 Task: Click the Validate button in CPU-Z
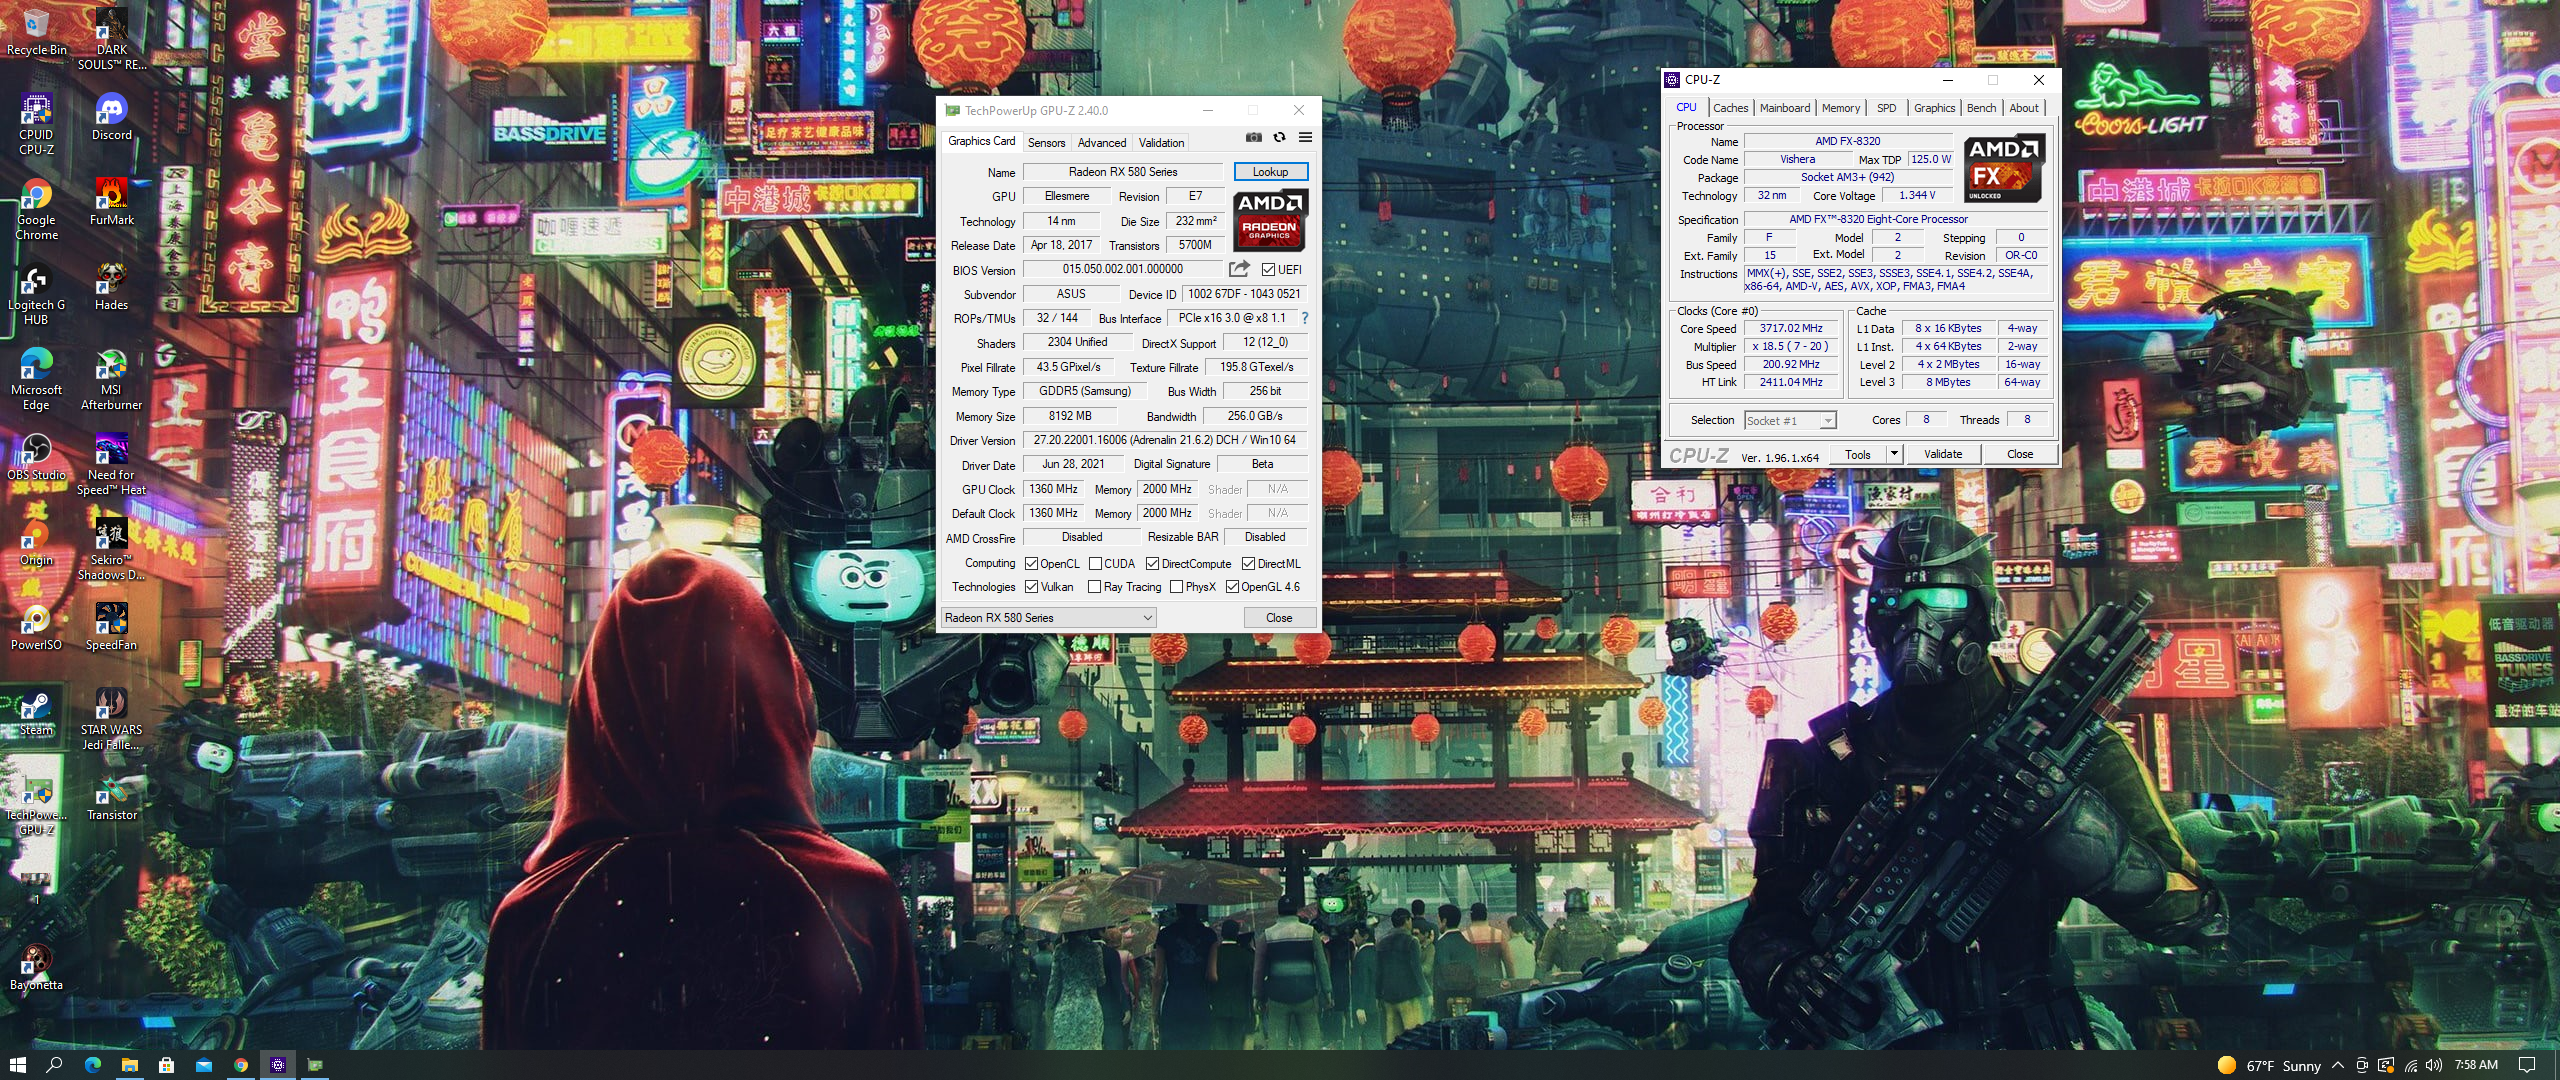point(1943,454)
